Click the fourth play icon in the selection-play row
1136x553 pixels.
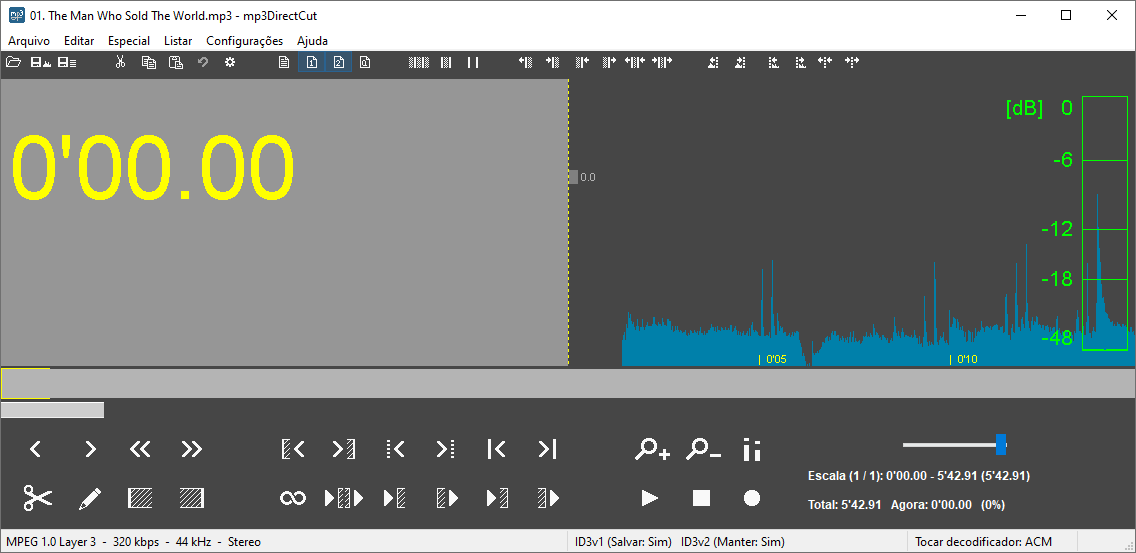(447, 498)
